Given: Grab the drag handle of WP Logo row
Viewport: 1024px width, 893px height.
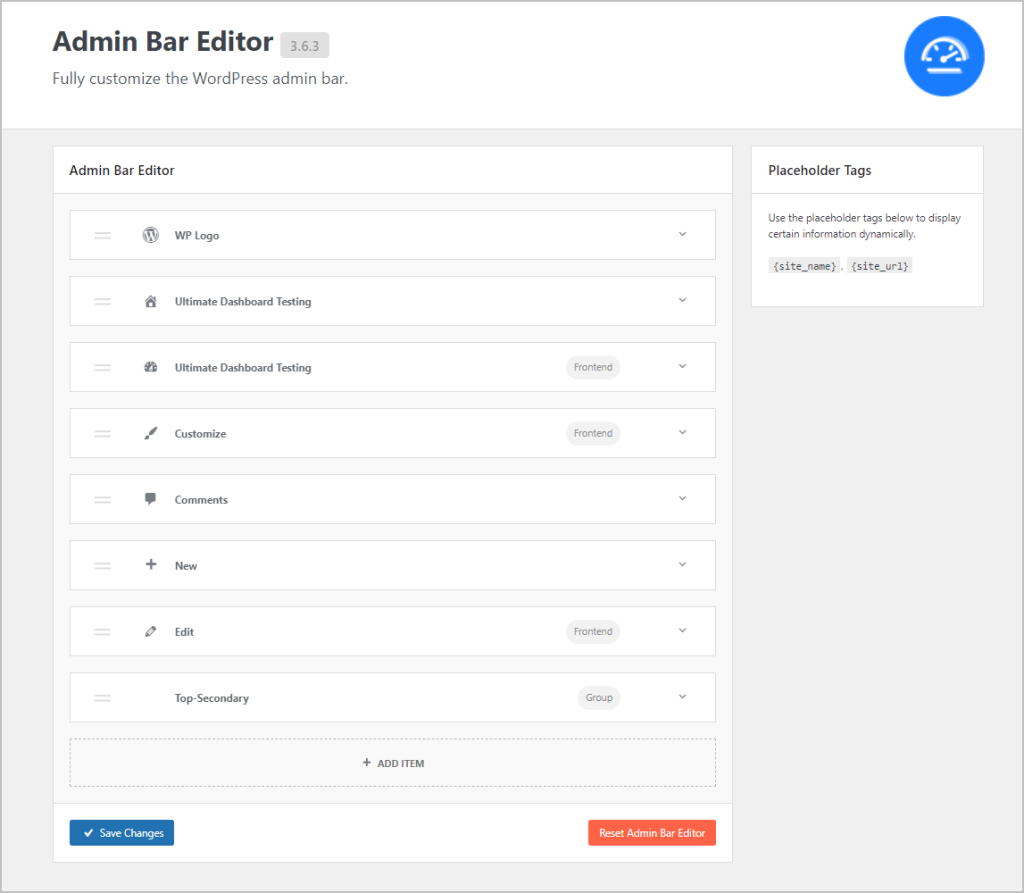Looking at the screenshot, I should pyautogui.click(x=103, y=235).
